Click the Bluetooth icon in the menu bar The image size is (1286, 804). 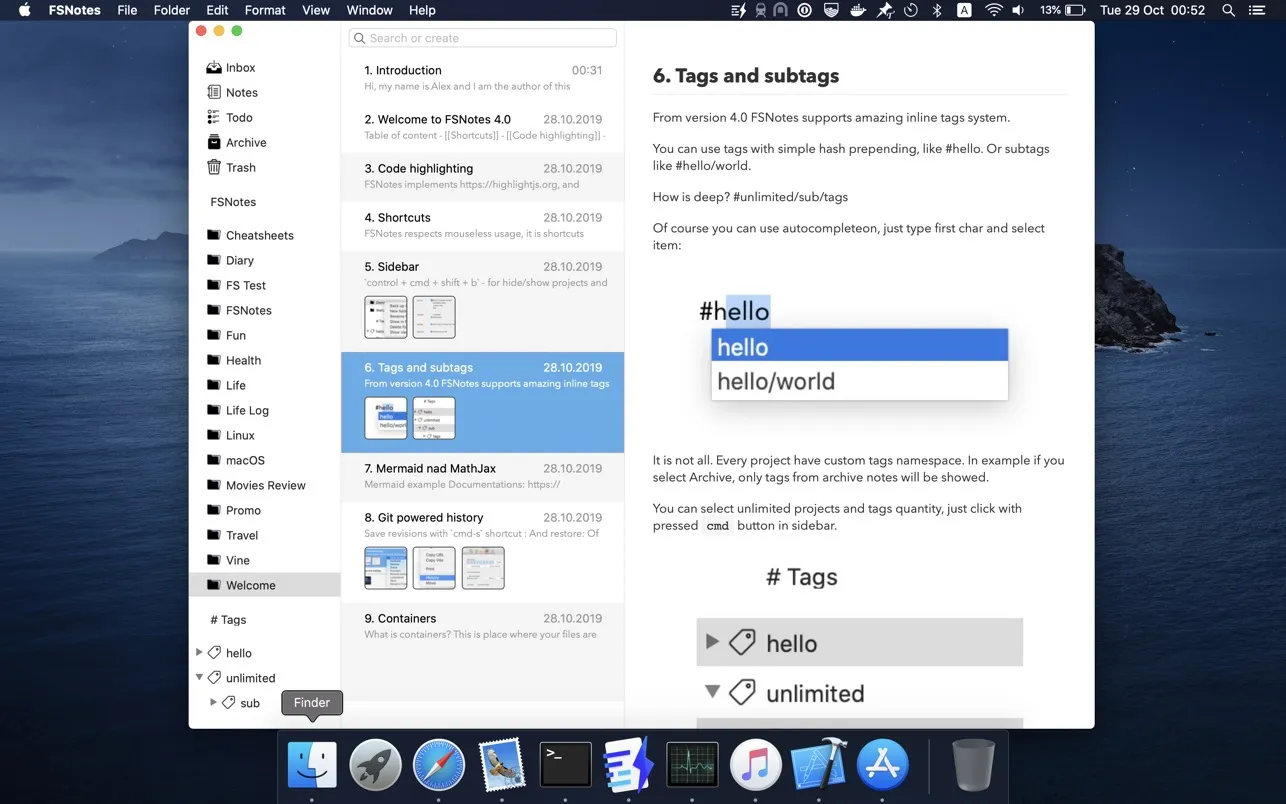[935, 10]
